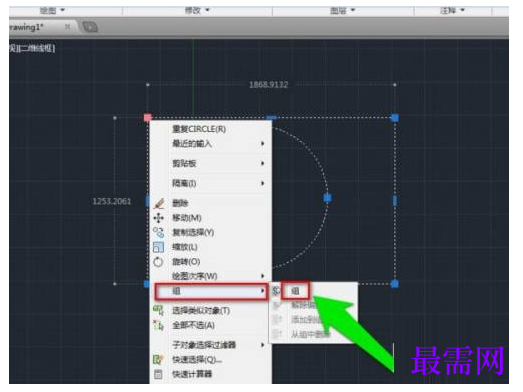Click the remove-from-group icon for 从组中删除
The image size is (523, 392).
[277, 334]
